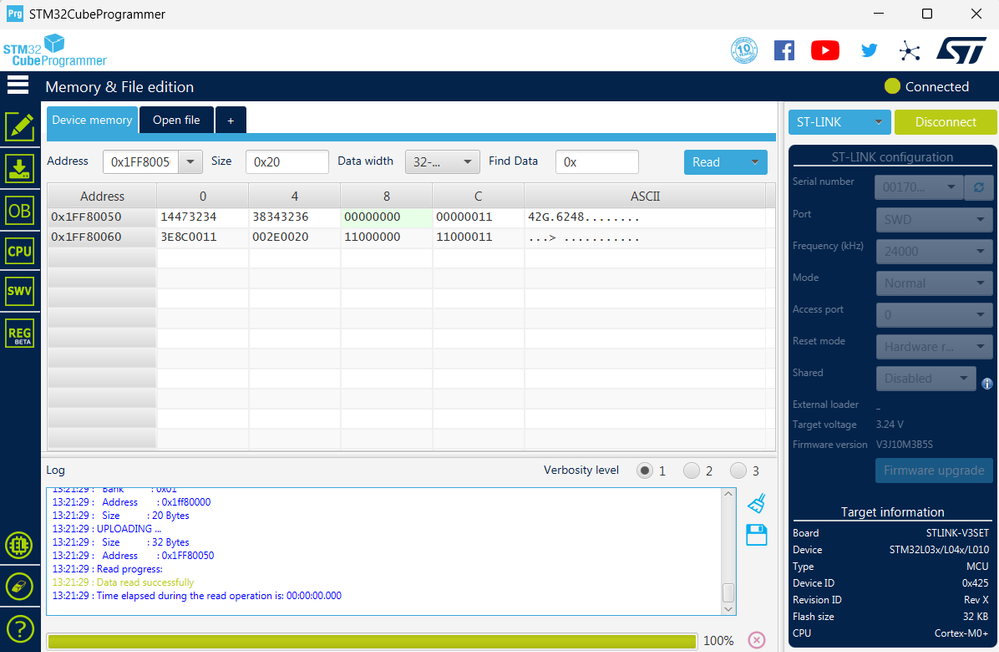The width and height of the screenshot is (999, 652).
Task: Open the Mode Normal dropdown
Action: [x=934, y=283]
